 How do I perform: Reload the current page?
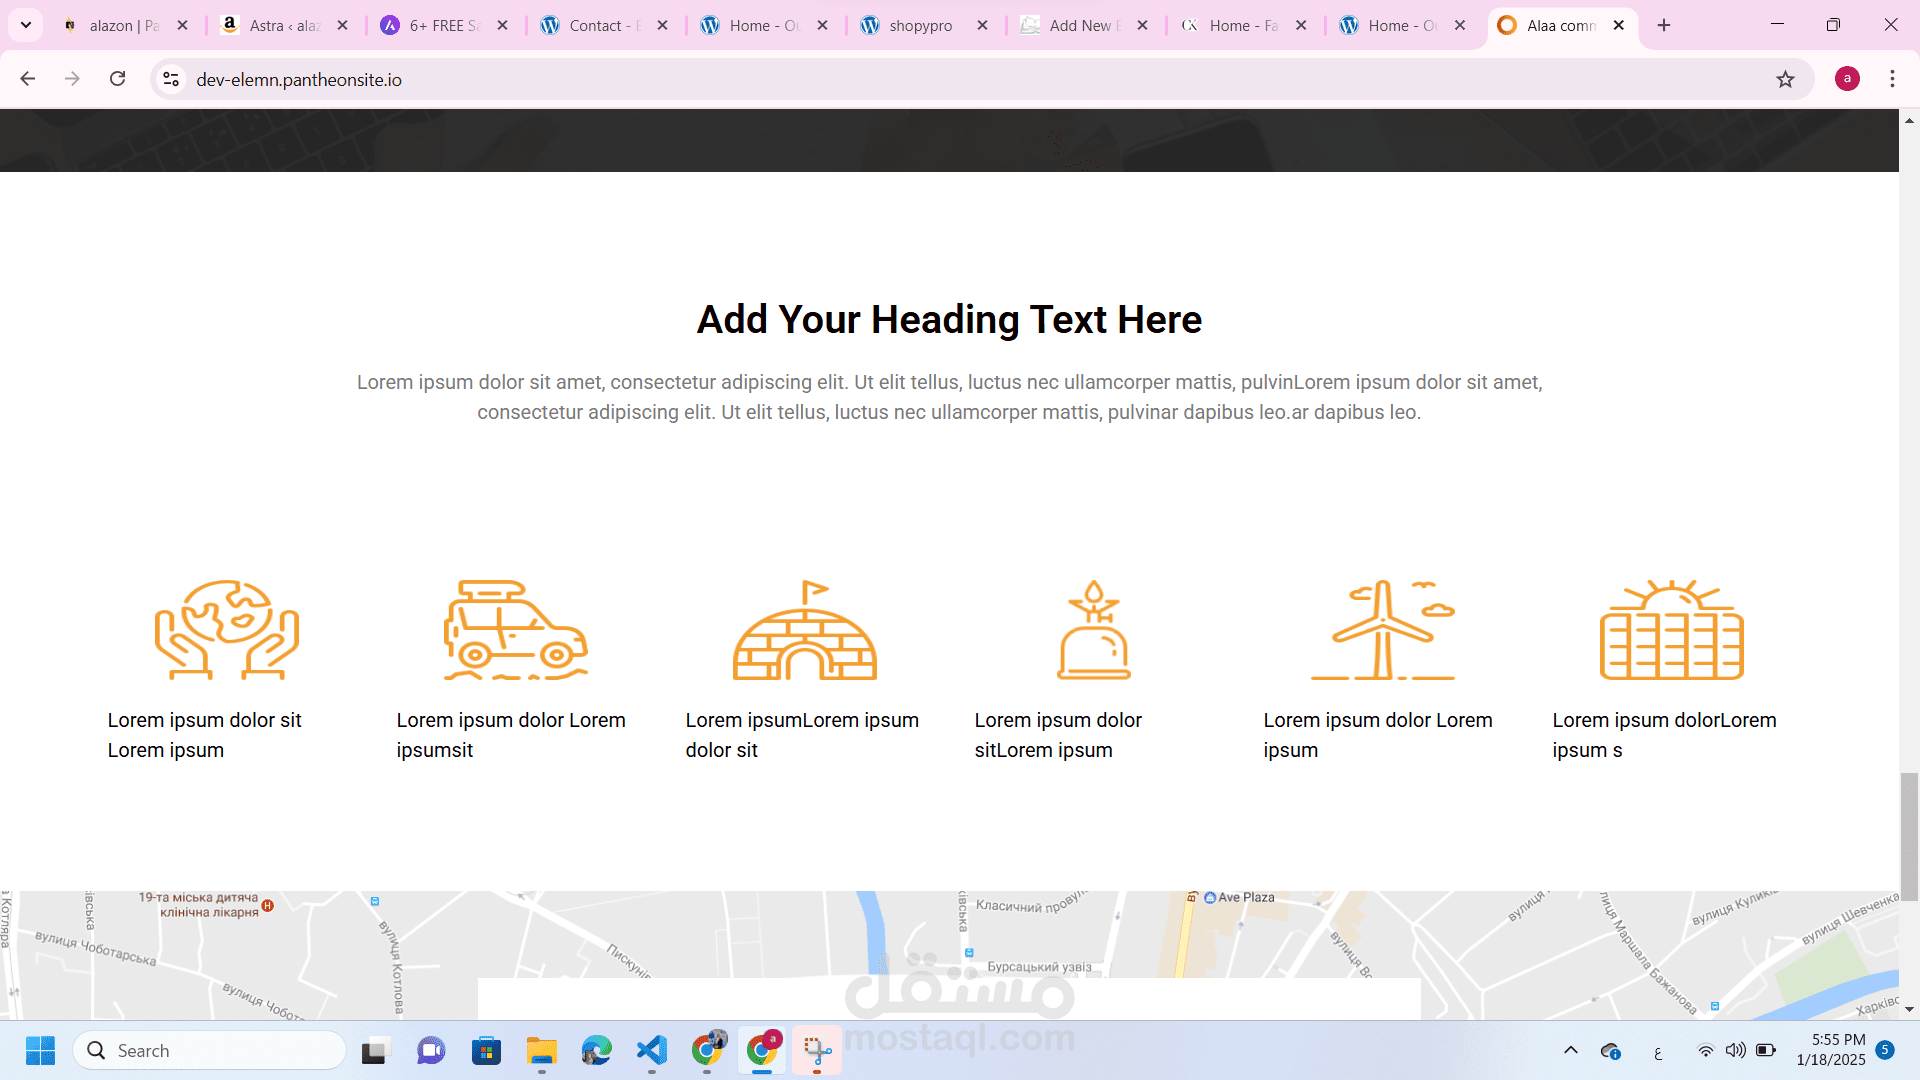tap(118, 79)
